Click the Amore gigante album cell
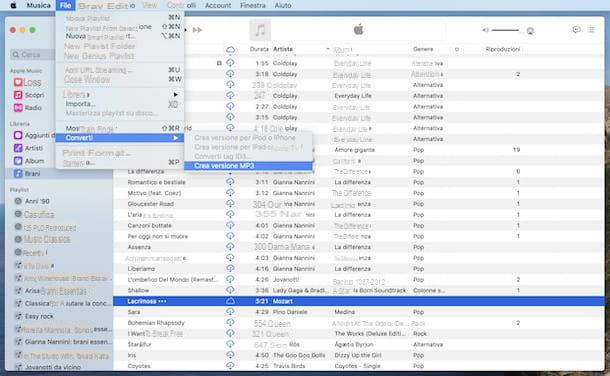The height and width of the screenshot is (376, 610). [354, 150]
